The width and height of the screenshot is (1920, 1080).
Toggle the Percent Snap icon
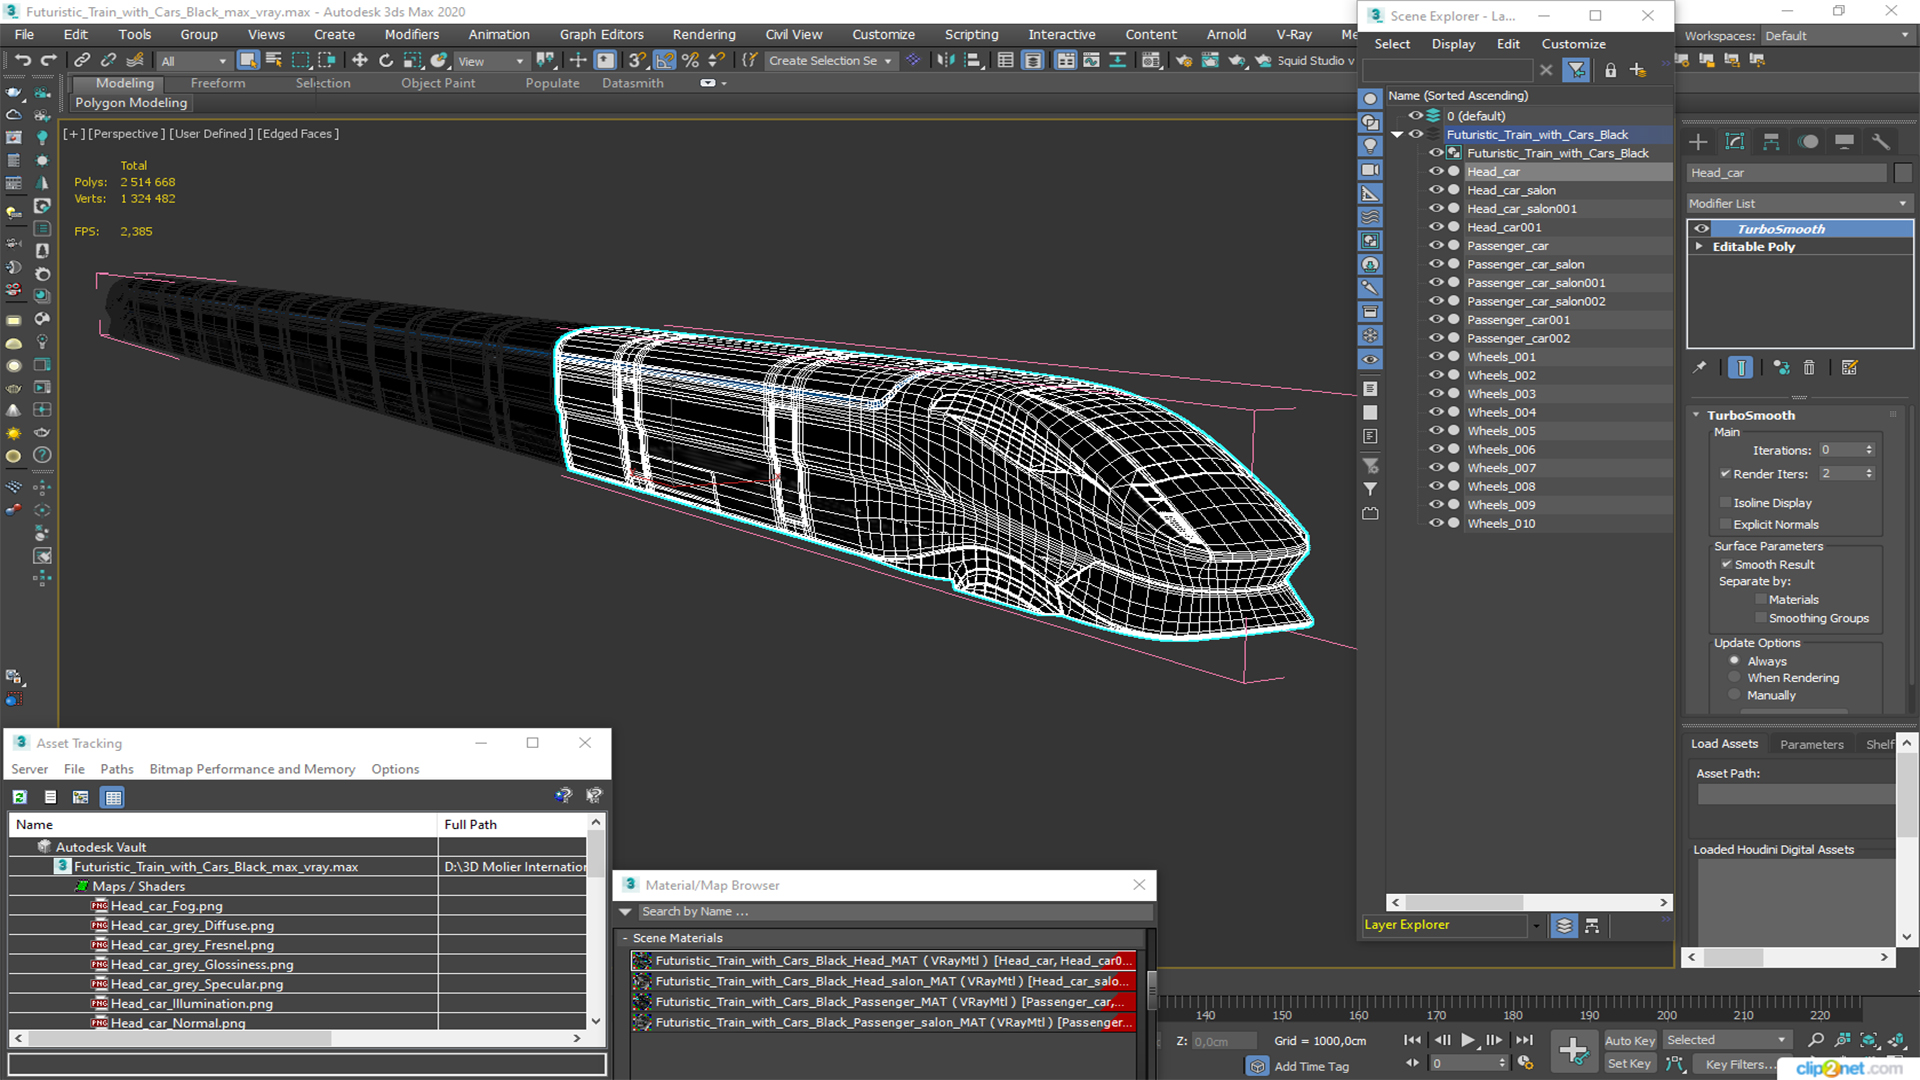coord(690,61)
